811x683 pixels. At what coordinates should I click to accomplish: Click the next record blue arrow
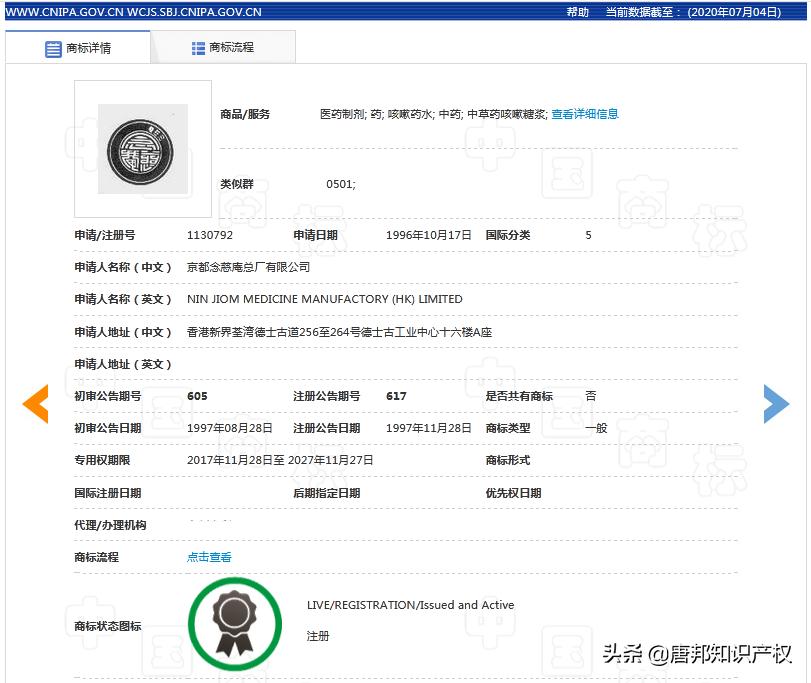pos(776,403)
